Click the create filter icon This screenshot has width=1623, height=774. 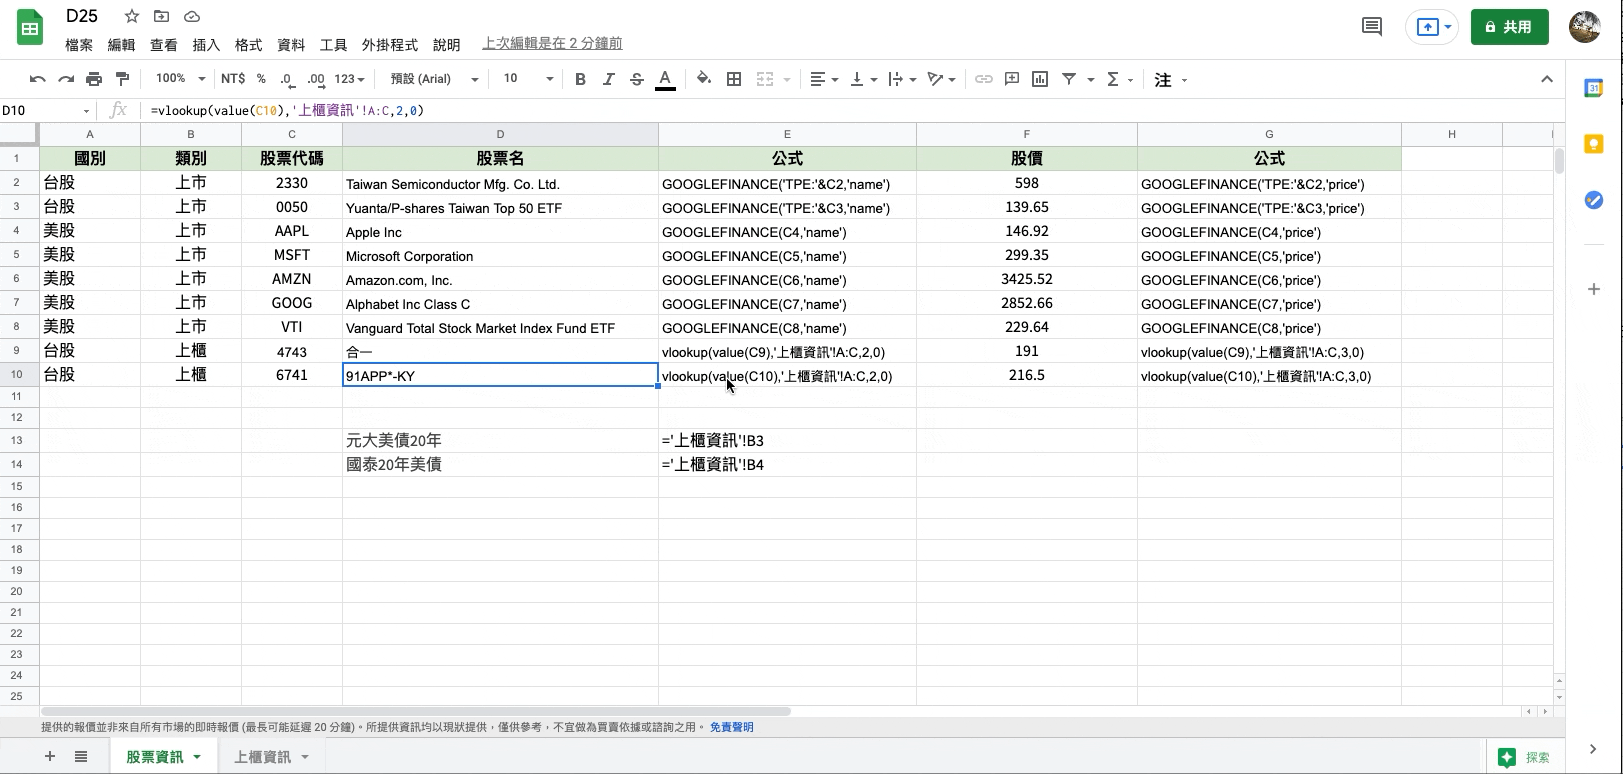1069,79
